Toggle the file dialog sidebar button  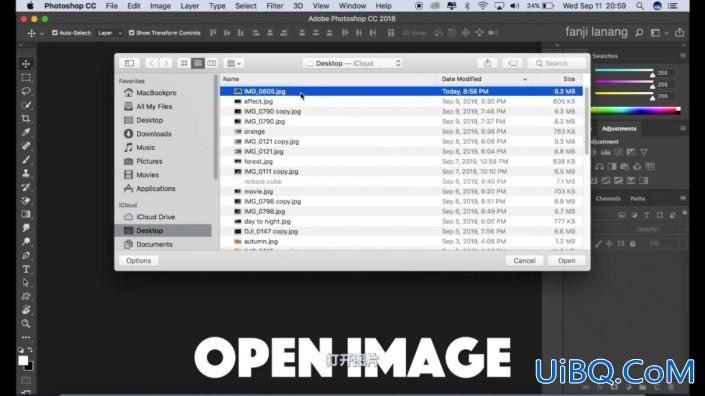pyautogui.click(x=129, y=63)
